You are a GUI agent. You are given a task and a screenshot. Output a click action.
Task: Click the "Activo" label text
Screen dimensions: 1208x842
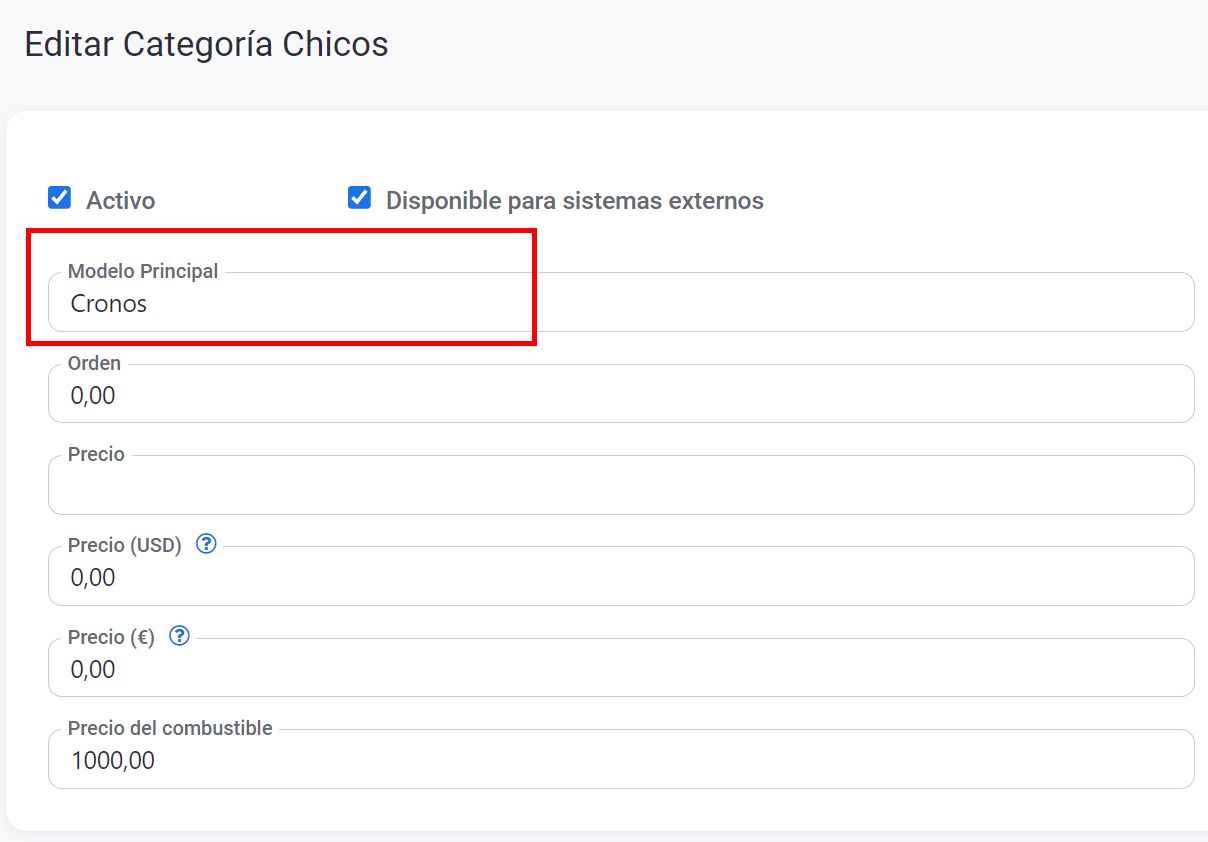coord(120,201)
